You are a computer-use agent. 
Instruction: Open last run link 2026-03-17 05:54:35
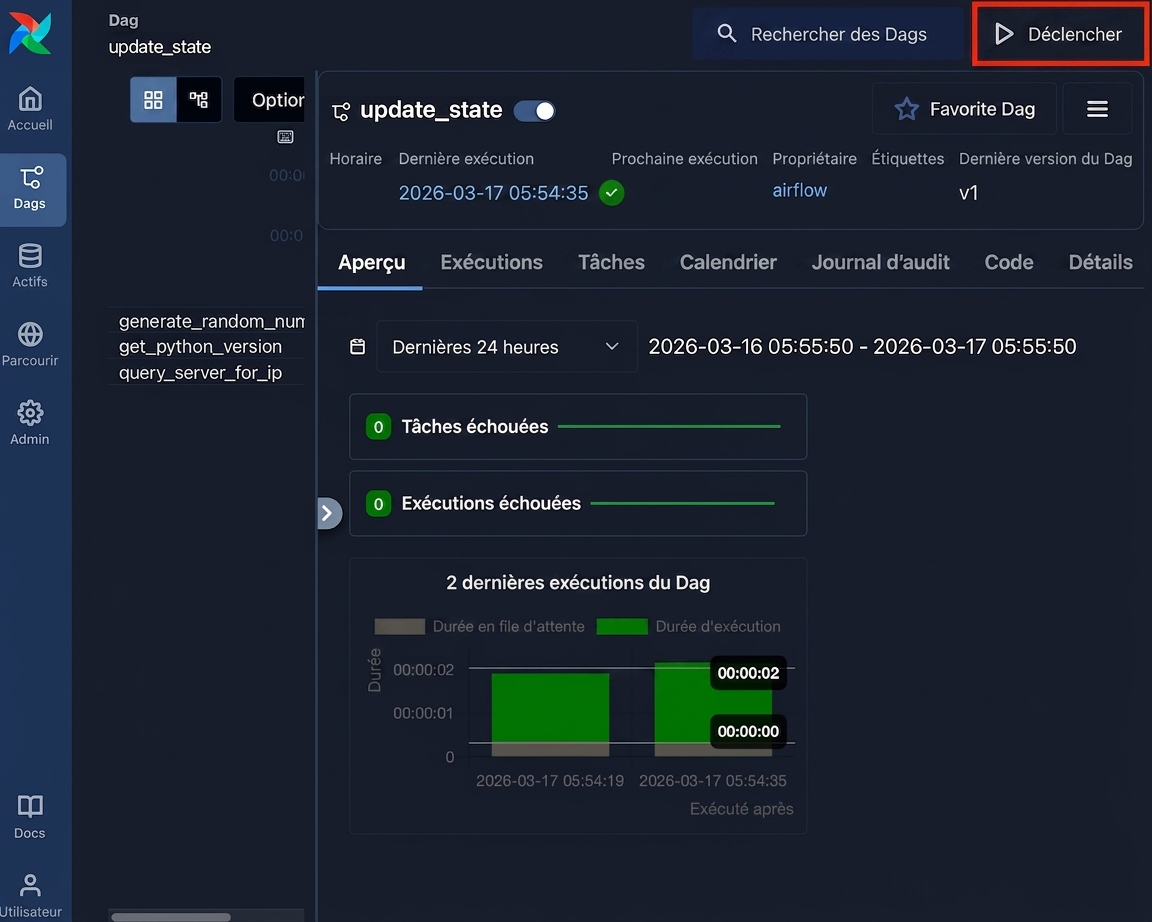[x=493, y=192]
